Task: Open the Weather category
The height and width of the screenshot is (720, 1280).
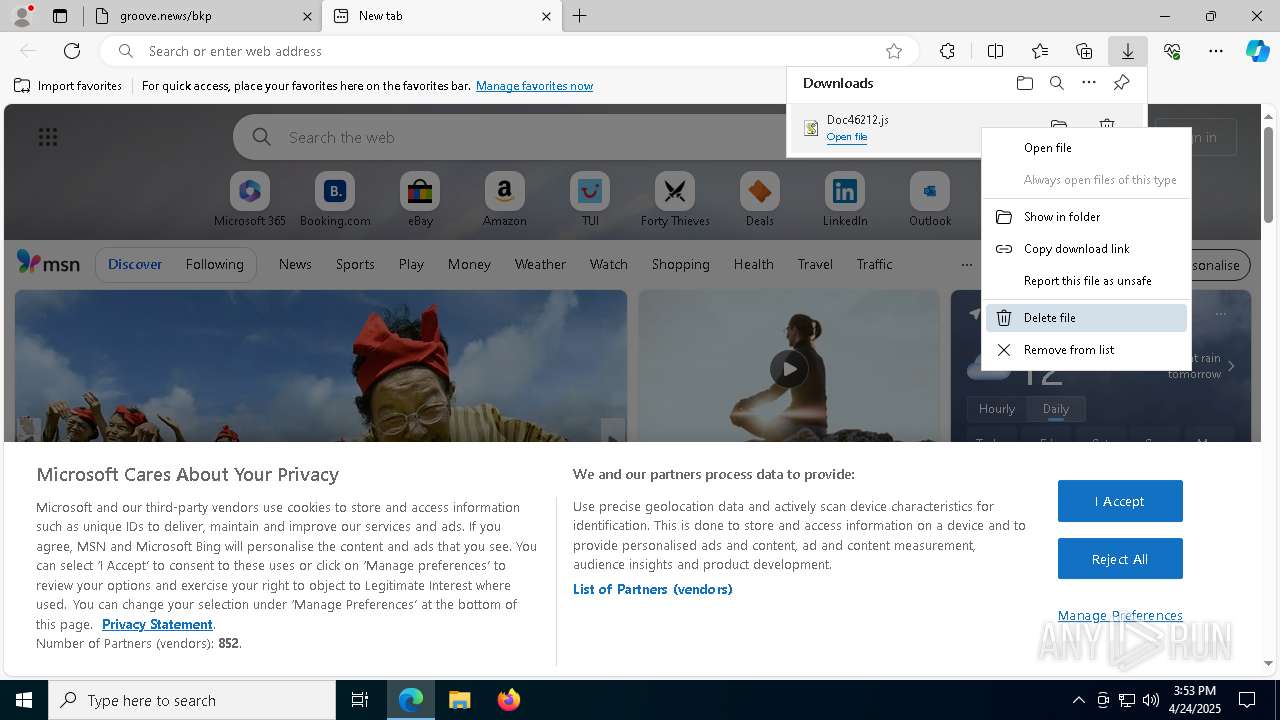Action: coord(540,264)
